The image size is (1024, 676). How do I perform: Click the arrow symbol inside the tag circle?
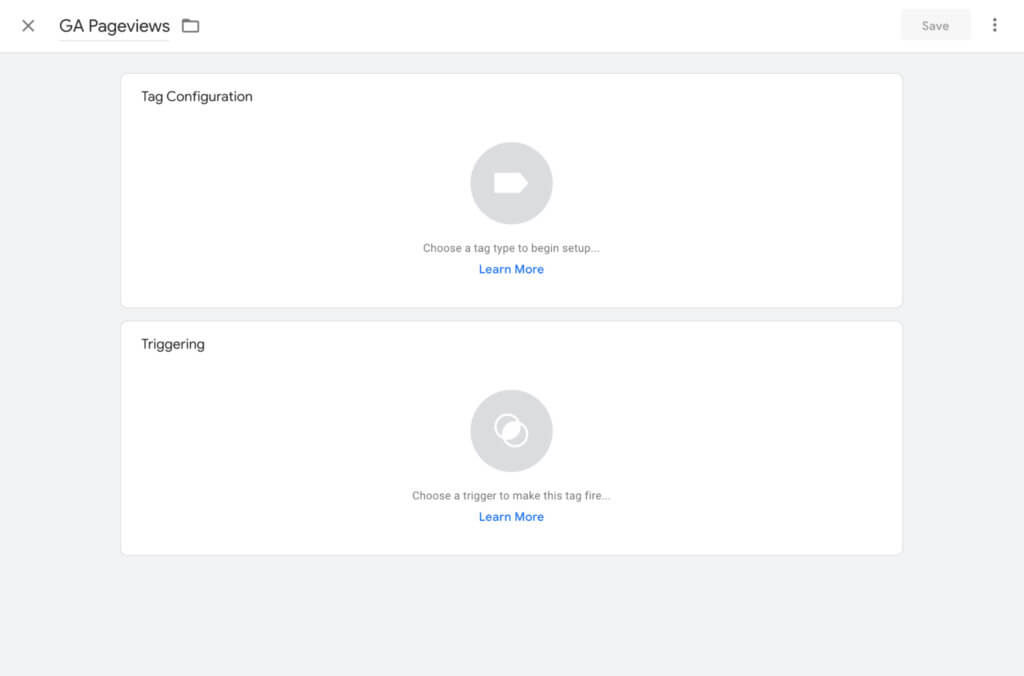point(511,182)
